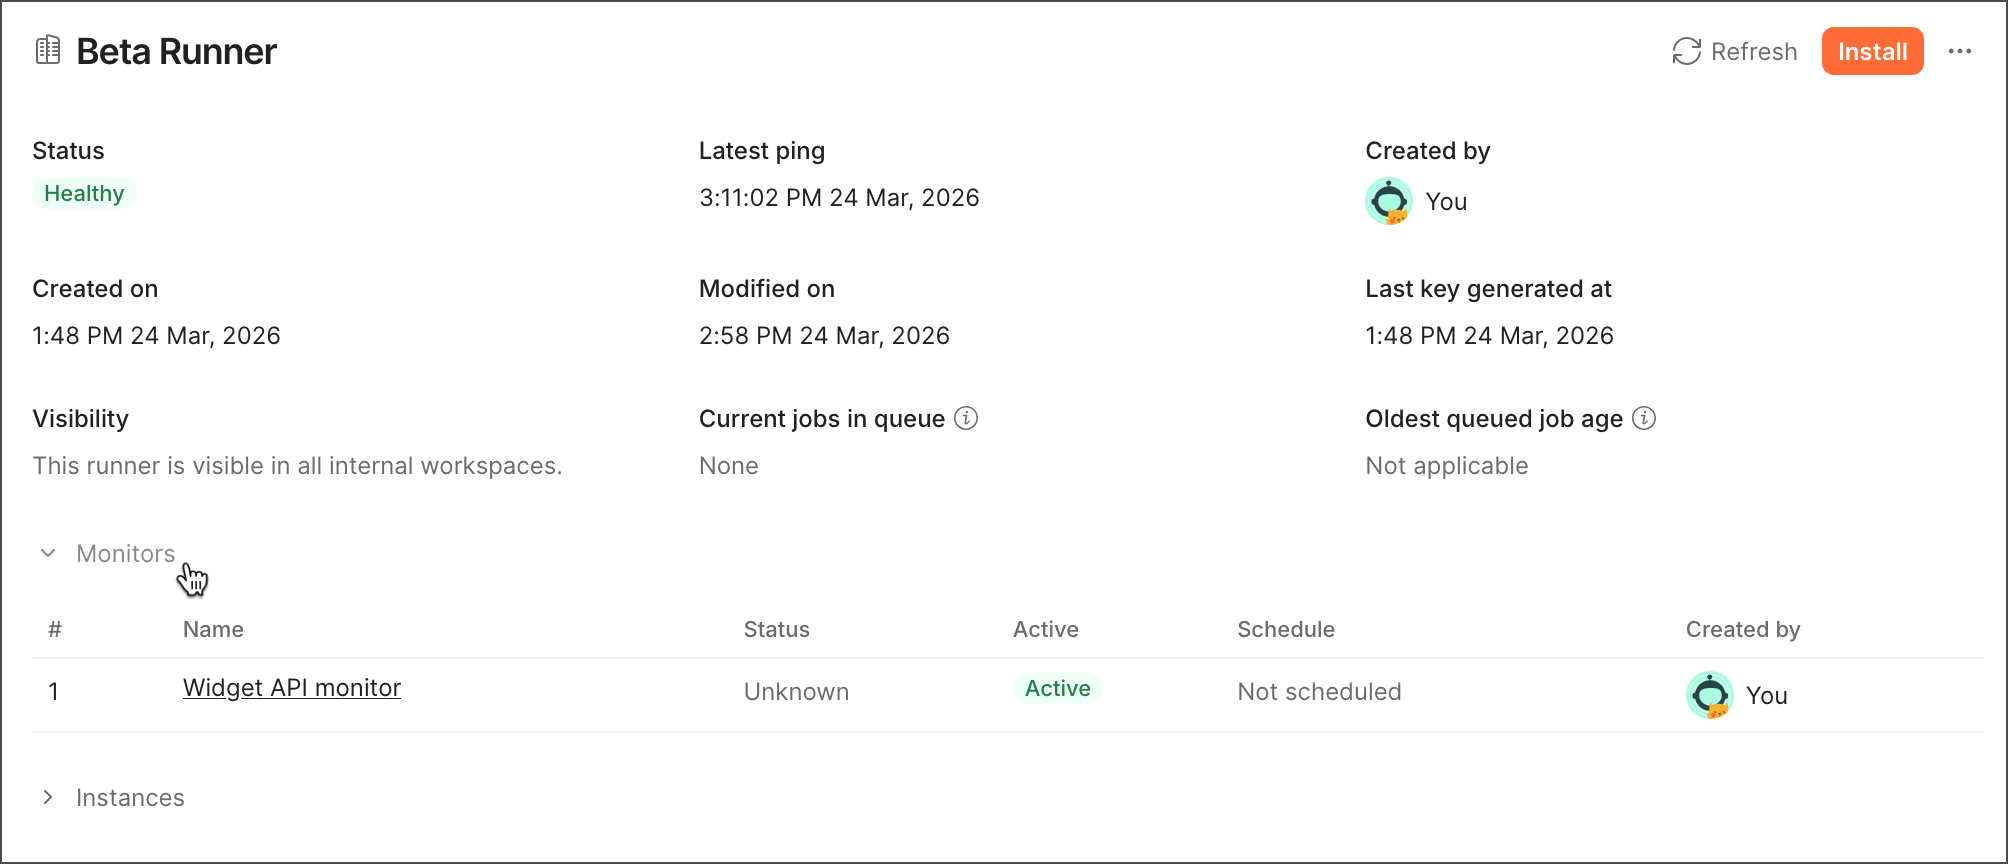
Task: Click the avatar in the Widget API monitor row
Action: coord(1709,695)
